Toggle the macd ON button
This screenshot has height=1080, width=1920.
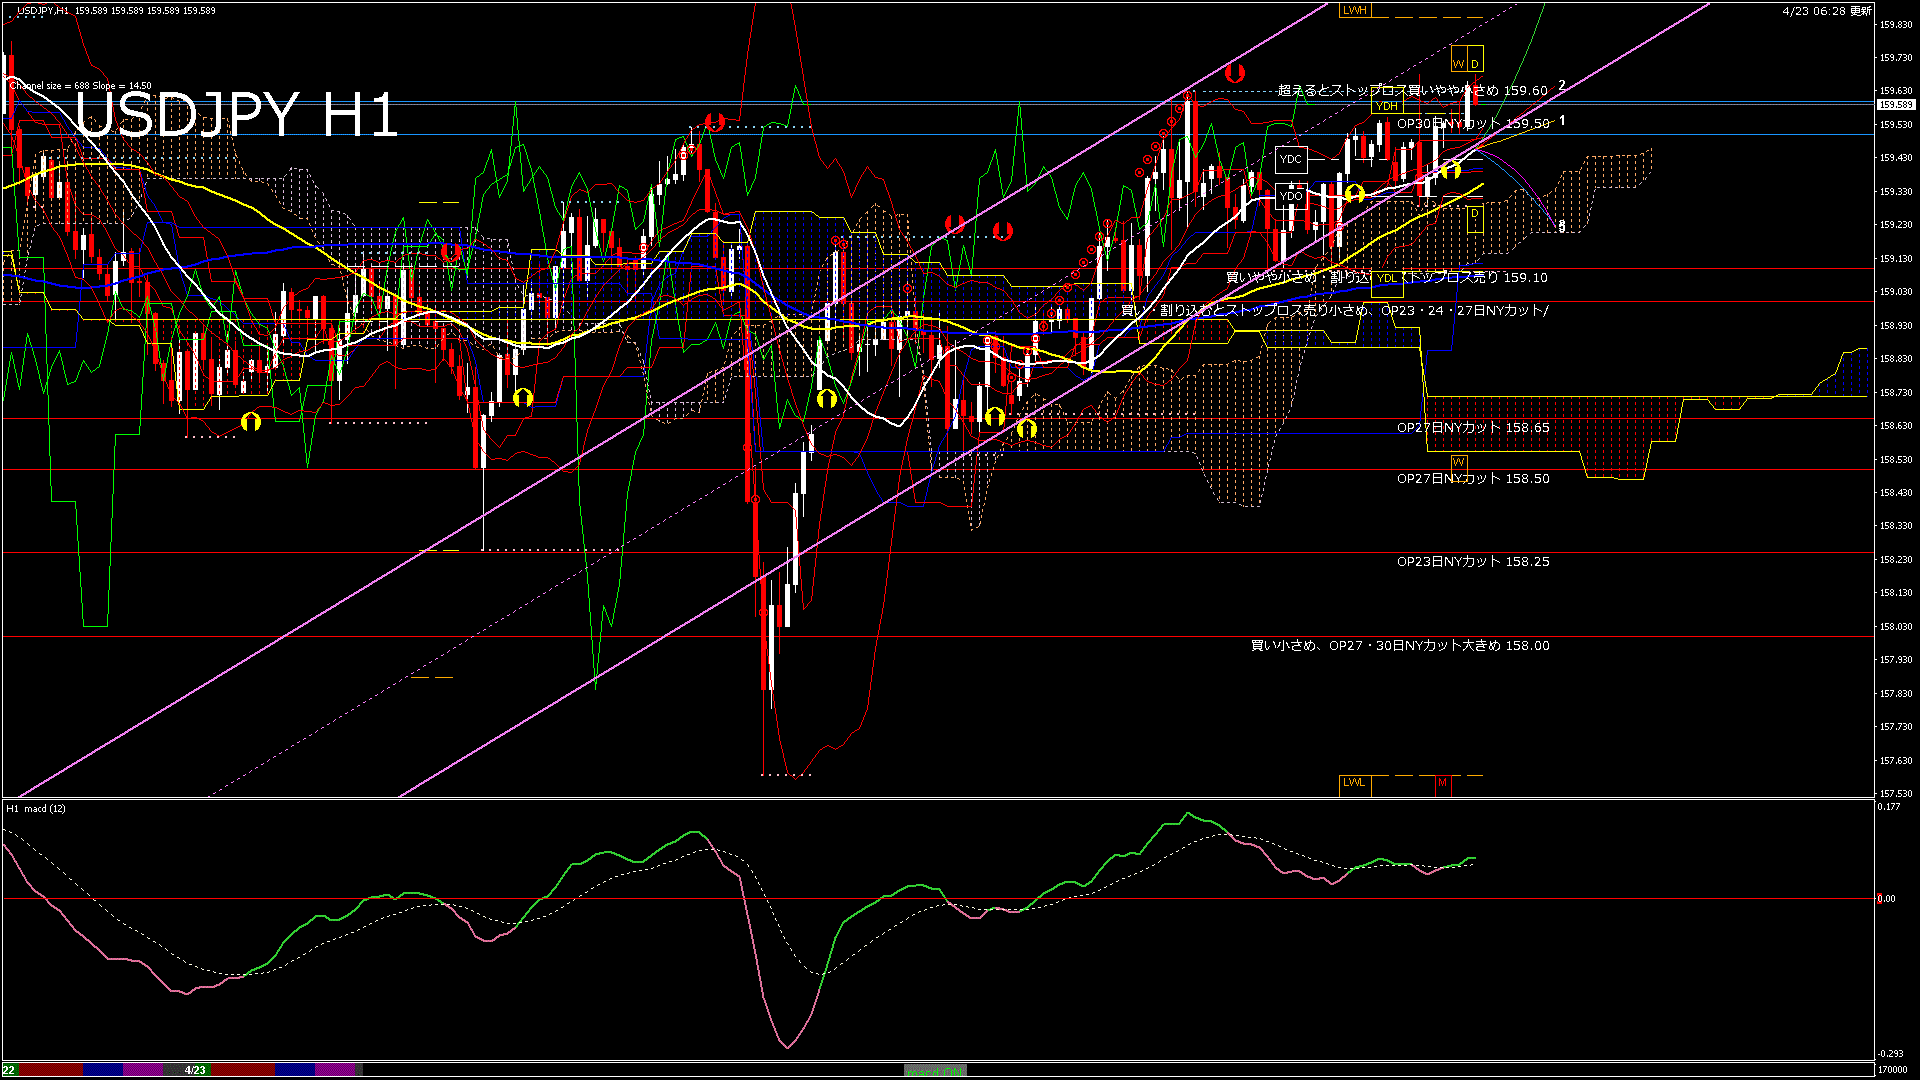point(935,1070)
